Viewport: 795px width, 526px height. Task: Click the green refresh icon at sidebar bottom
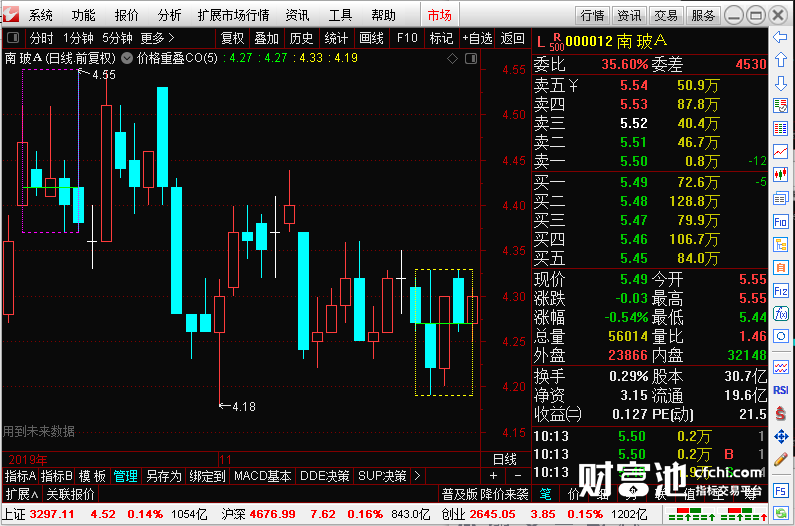[x=780, y=513]
